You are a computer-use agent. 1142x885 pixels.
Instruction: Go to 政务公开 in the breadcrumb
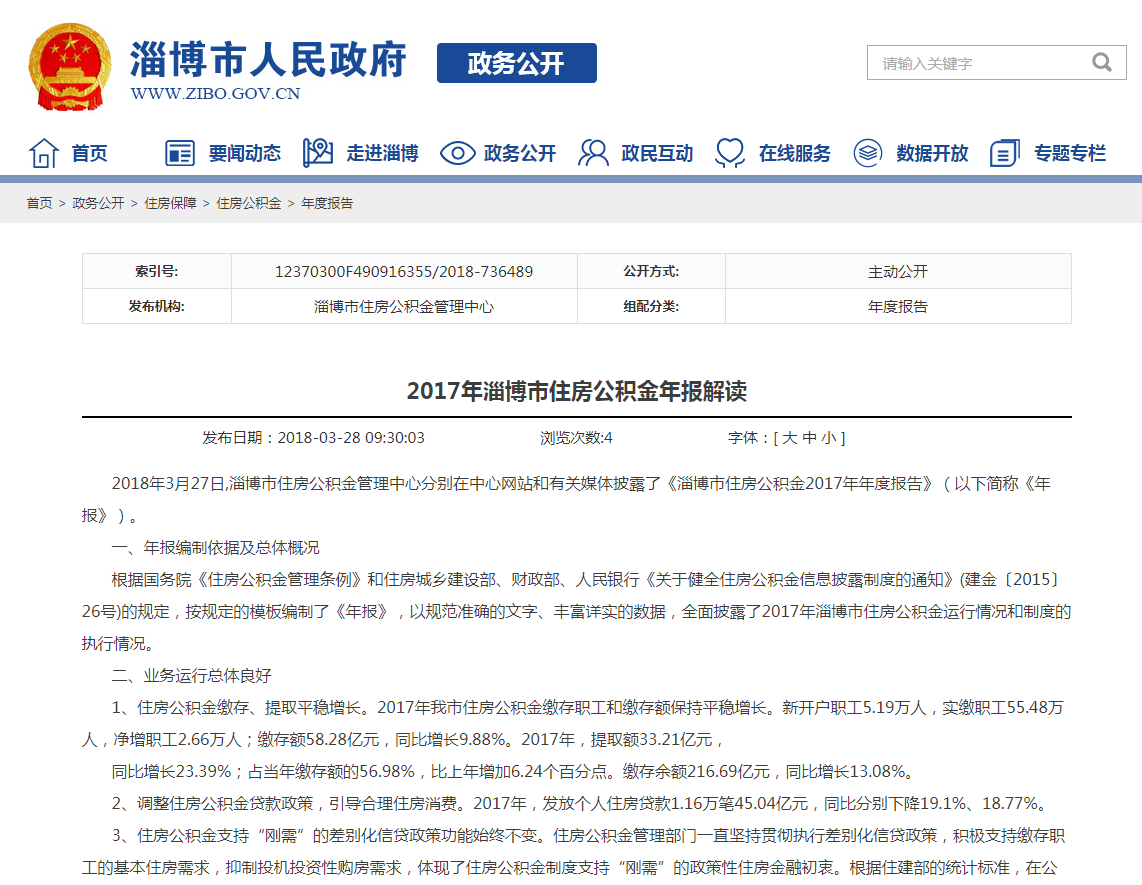point(98,203)
